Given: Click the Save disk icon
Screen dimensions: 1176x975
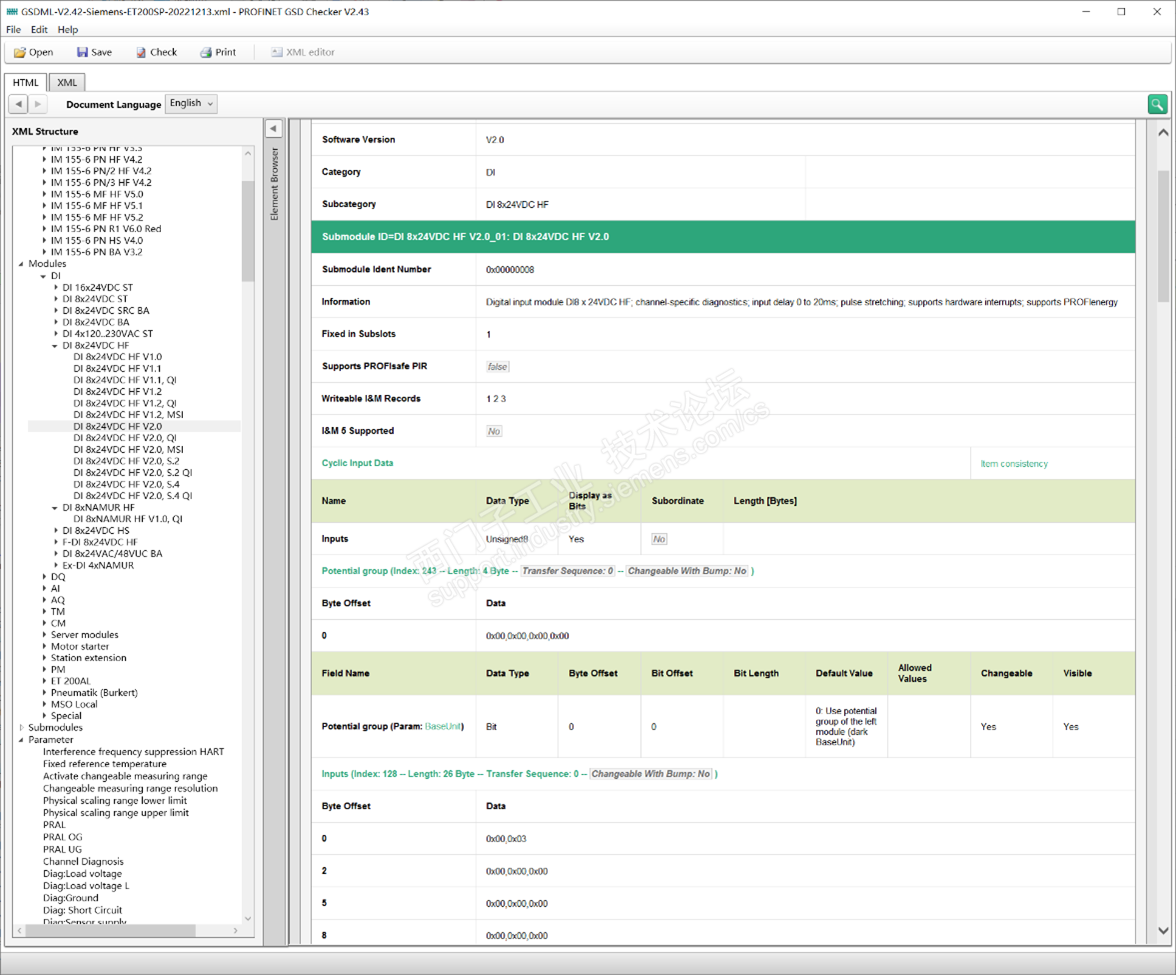Looking at the screenshot, I should coord(82,52).
